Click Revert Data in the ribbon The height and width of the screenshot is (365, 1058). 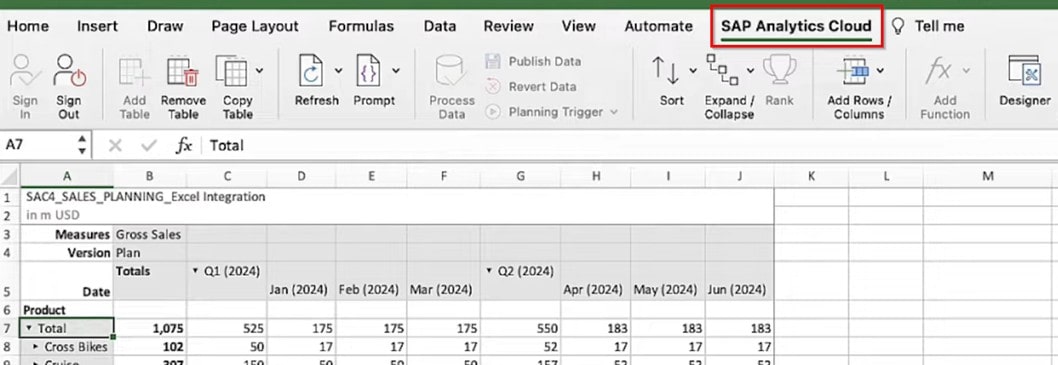click(532, 86)
